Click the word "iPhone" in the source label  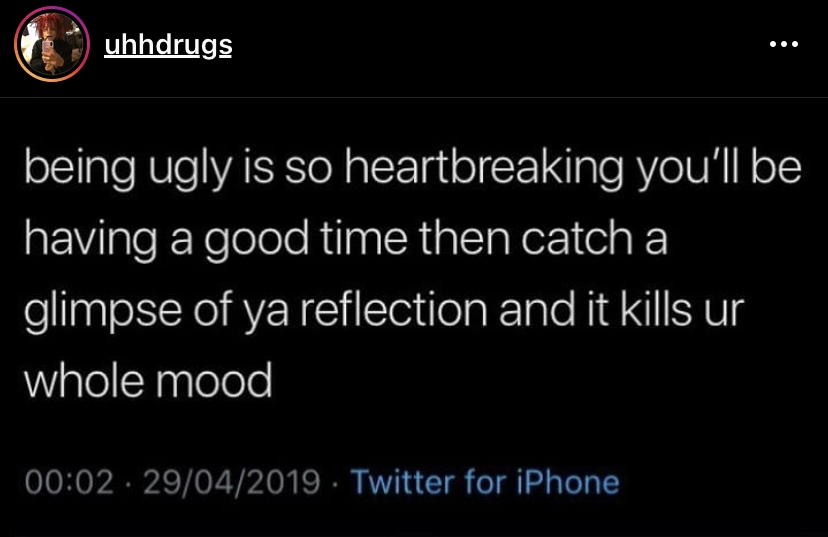(567, 483)
